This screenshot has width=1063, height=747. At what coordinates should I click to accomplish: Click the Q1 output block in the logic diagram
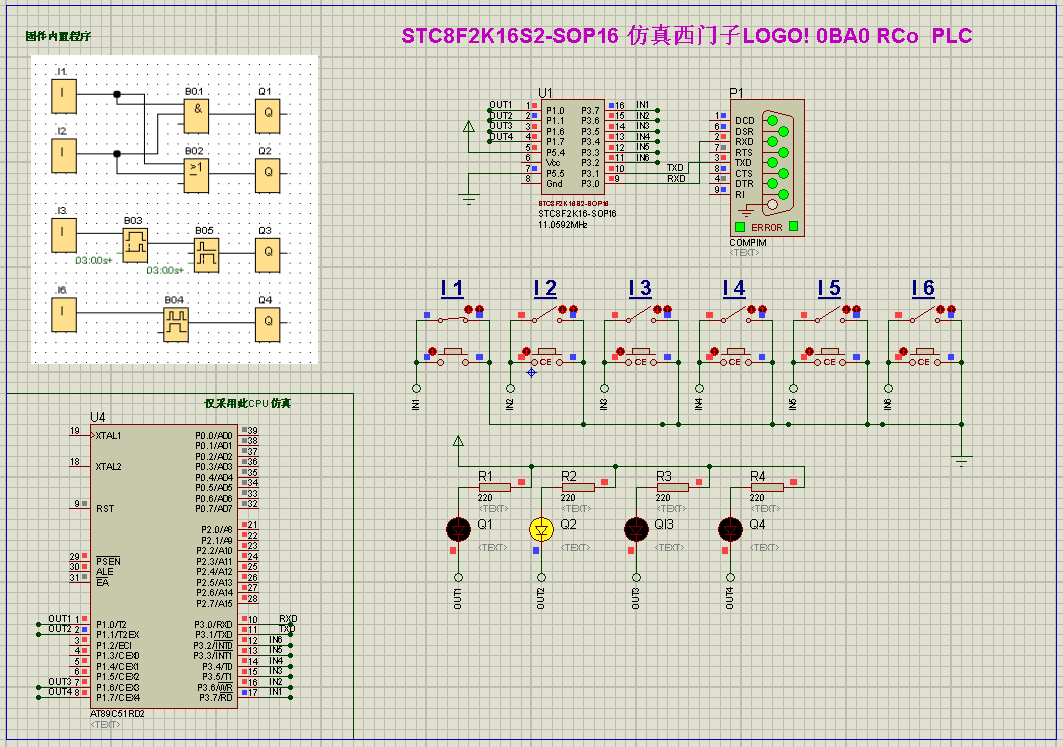(268, 115)
